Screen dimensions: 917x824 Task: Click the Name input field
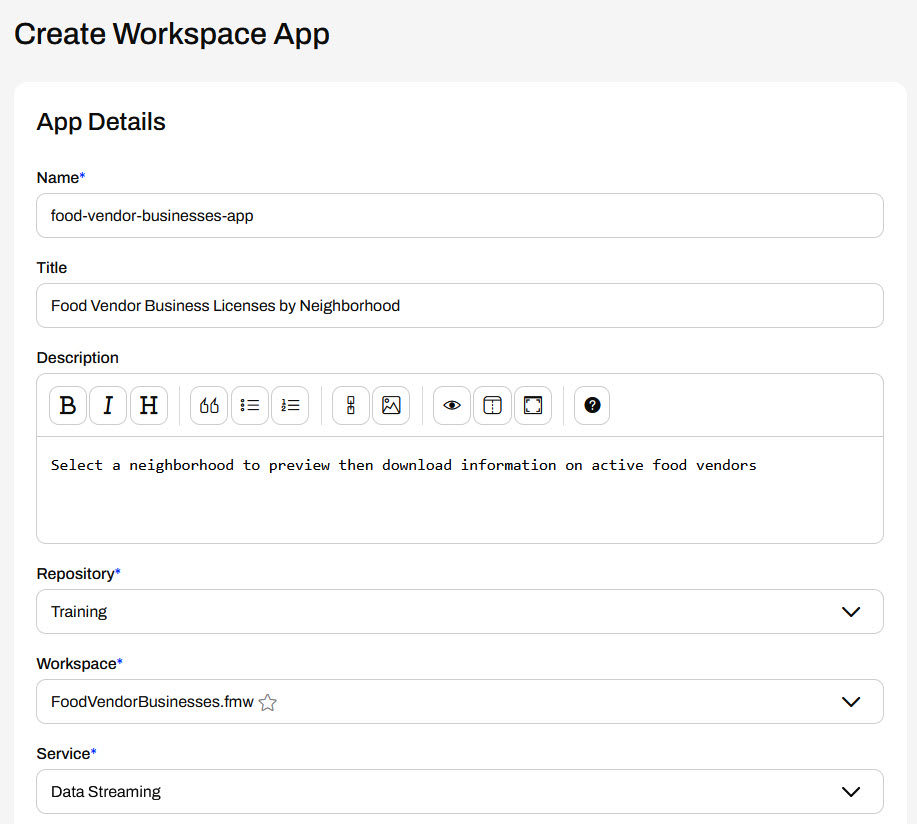[x=459, y=215]
